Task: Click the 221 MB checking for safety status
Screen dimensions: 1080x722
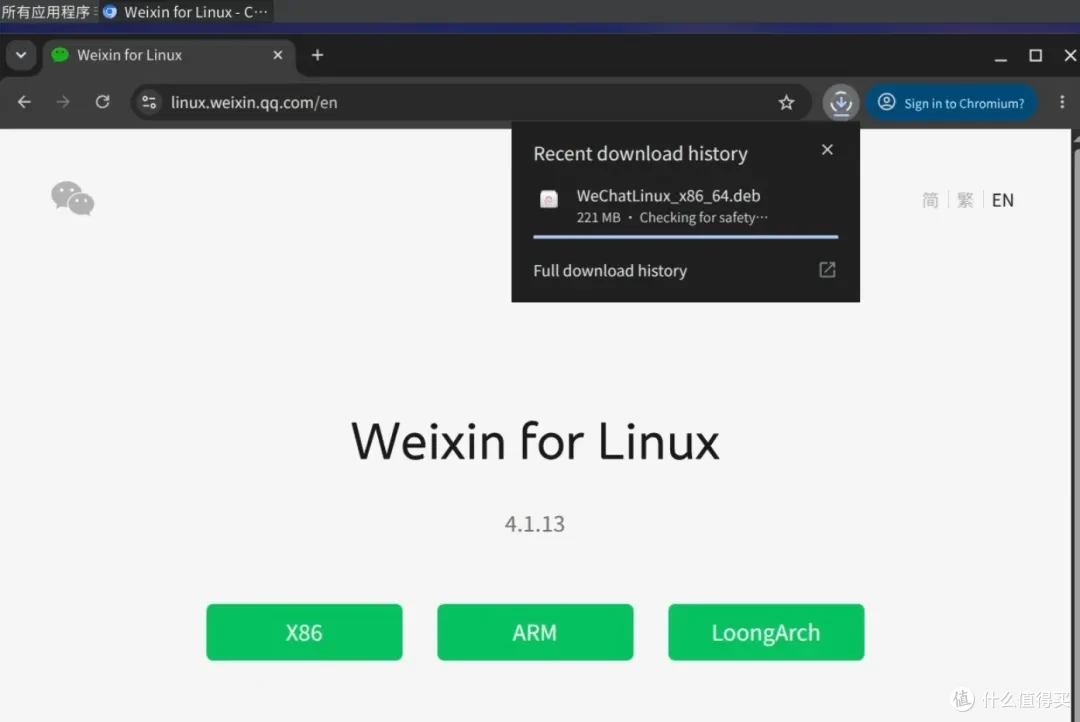Action: pyautogui.click(x=672, y=218)
